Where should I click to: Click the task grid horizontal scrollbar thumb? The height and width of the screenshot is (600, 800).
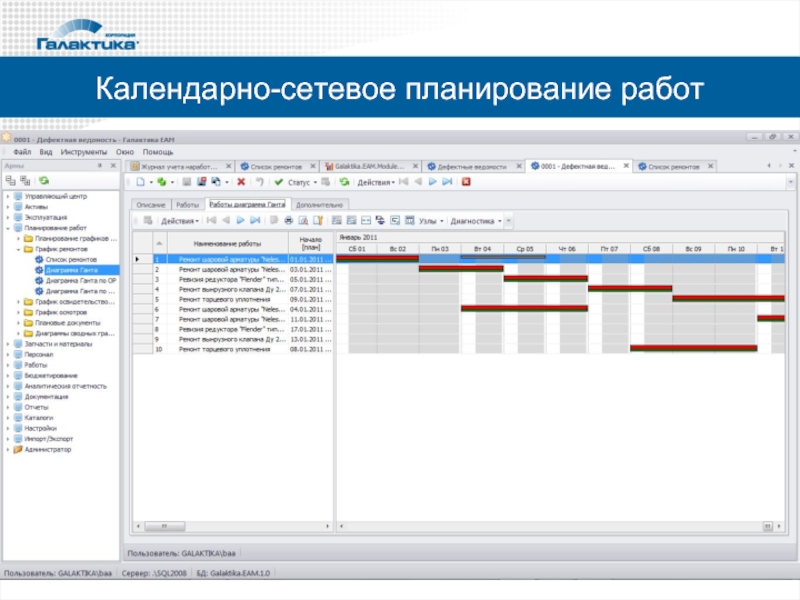click(x=164, y=526)
